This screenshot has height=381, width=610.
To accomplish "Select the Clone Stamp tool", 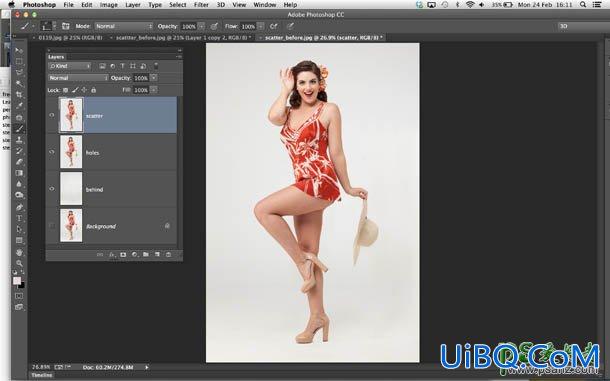I will pyautogui.click(x=19, y=139).
